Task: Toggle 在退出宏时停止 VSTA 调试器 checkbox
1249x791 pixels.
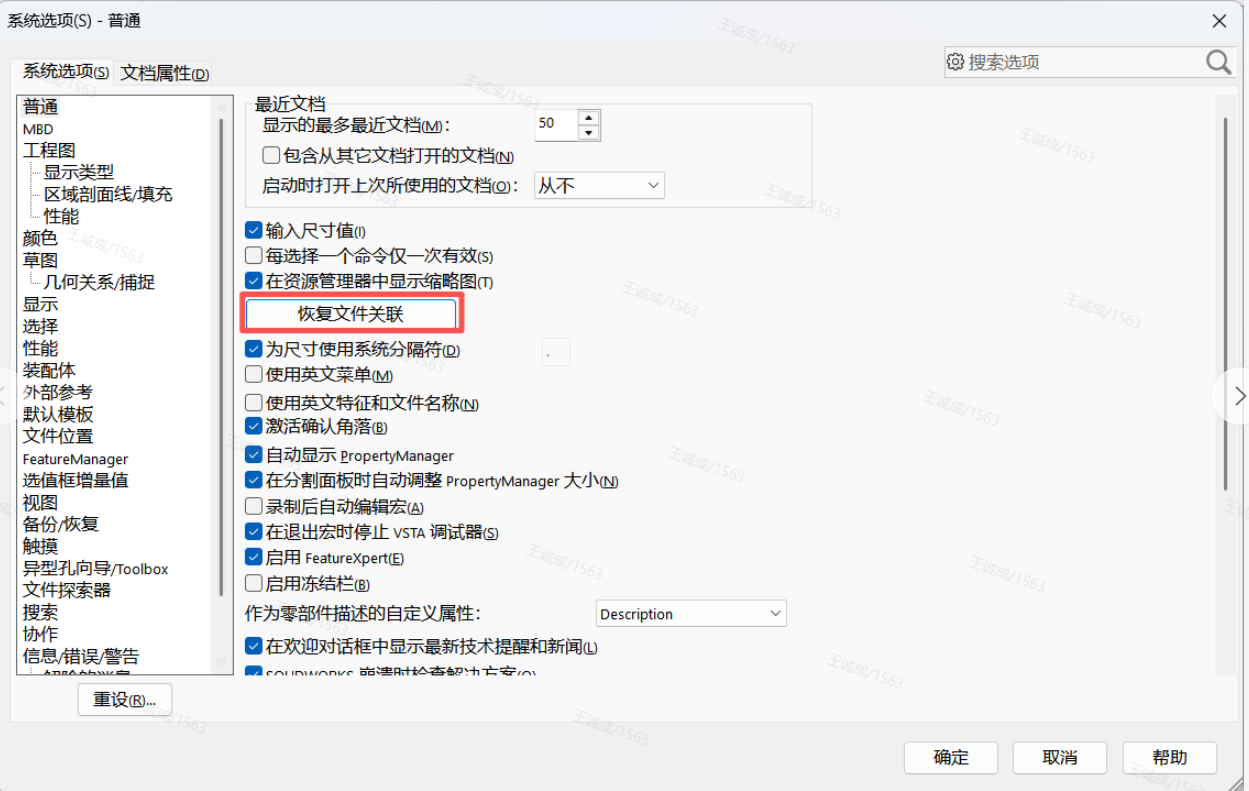Action: click(253, 532)
